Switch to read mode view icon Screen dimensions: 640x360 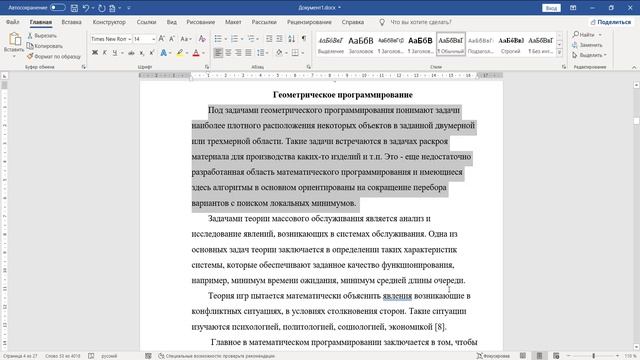pyautogui.click(x=523, y=356)
